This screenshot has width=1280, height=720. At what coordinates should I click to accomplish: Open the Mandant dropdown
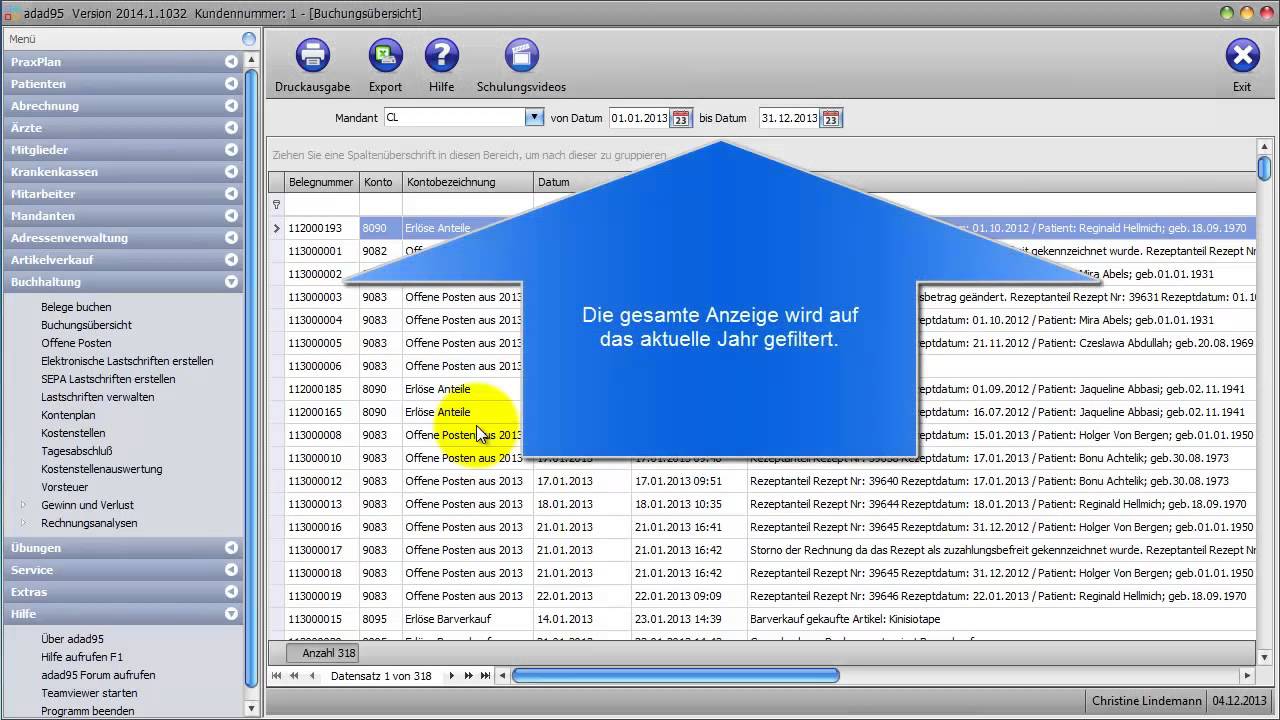[x=534, y=117]
